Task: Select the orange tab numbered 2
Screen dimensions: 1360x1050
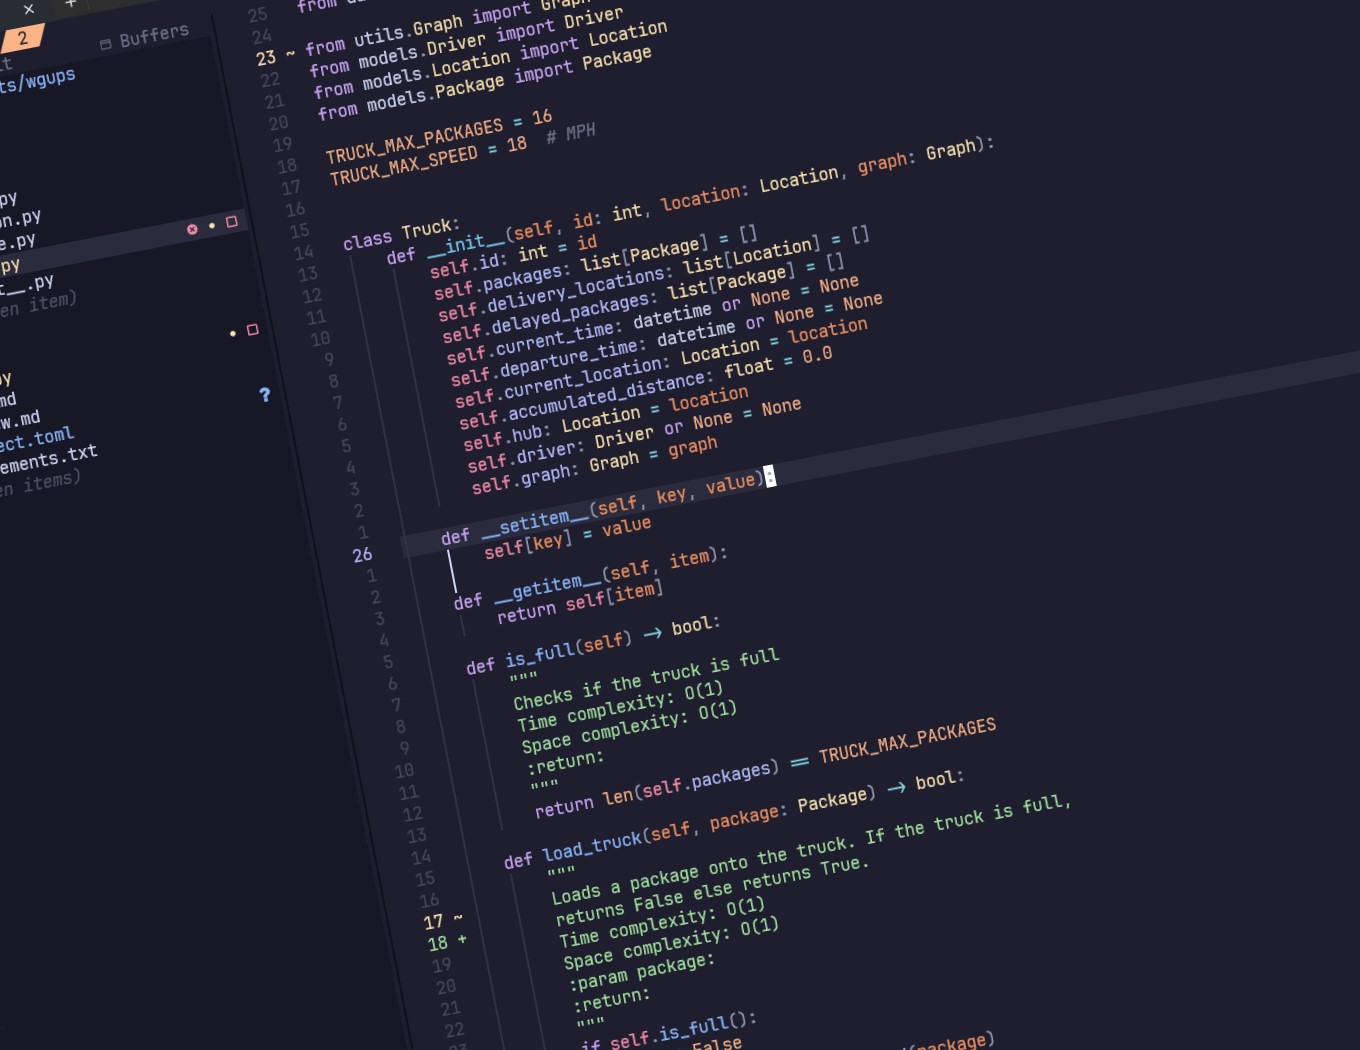Action: (22, 39)
